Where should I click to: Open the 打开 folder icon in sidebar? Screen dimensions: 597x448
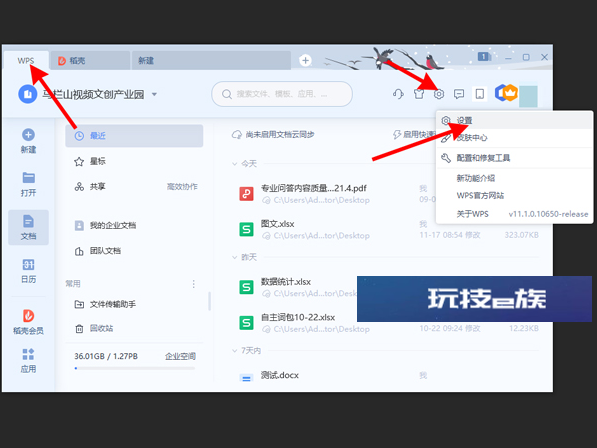click(x=28, y=178)
